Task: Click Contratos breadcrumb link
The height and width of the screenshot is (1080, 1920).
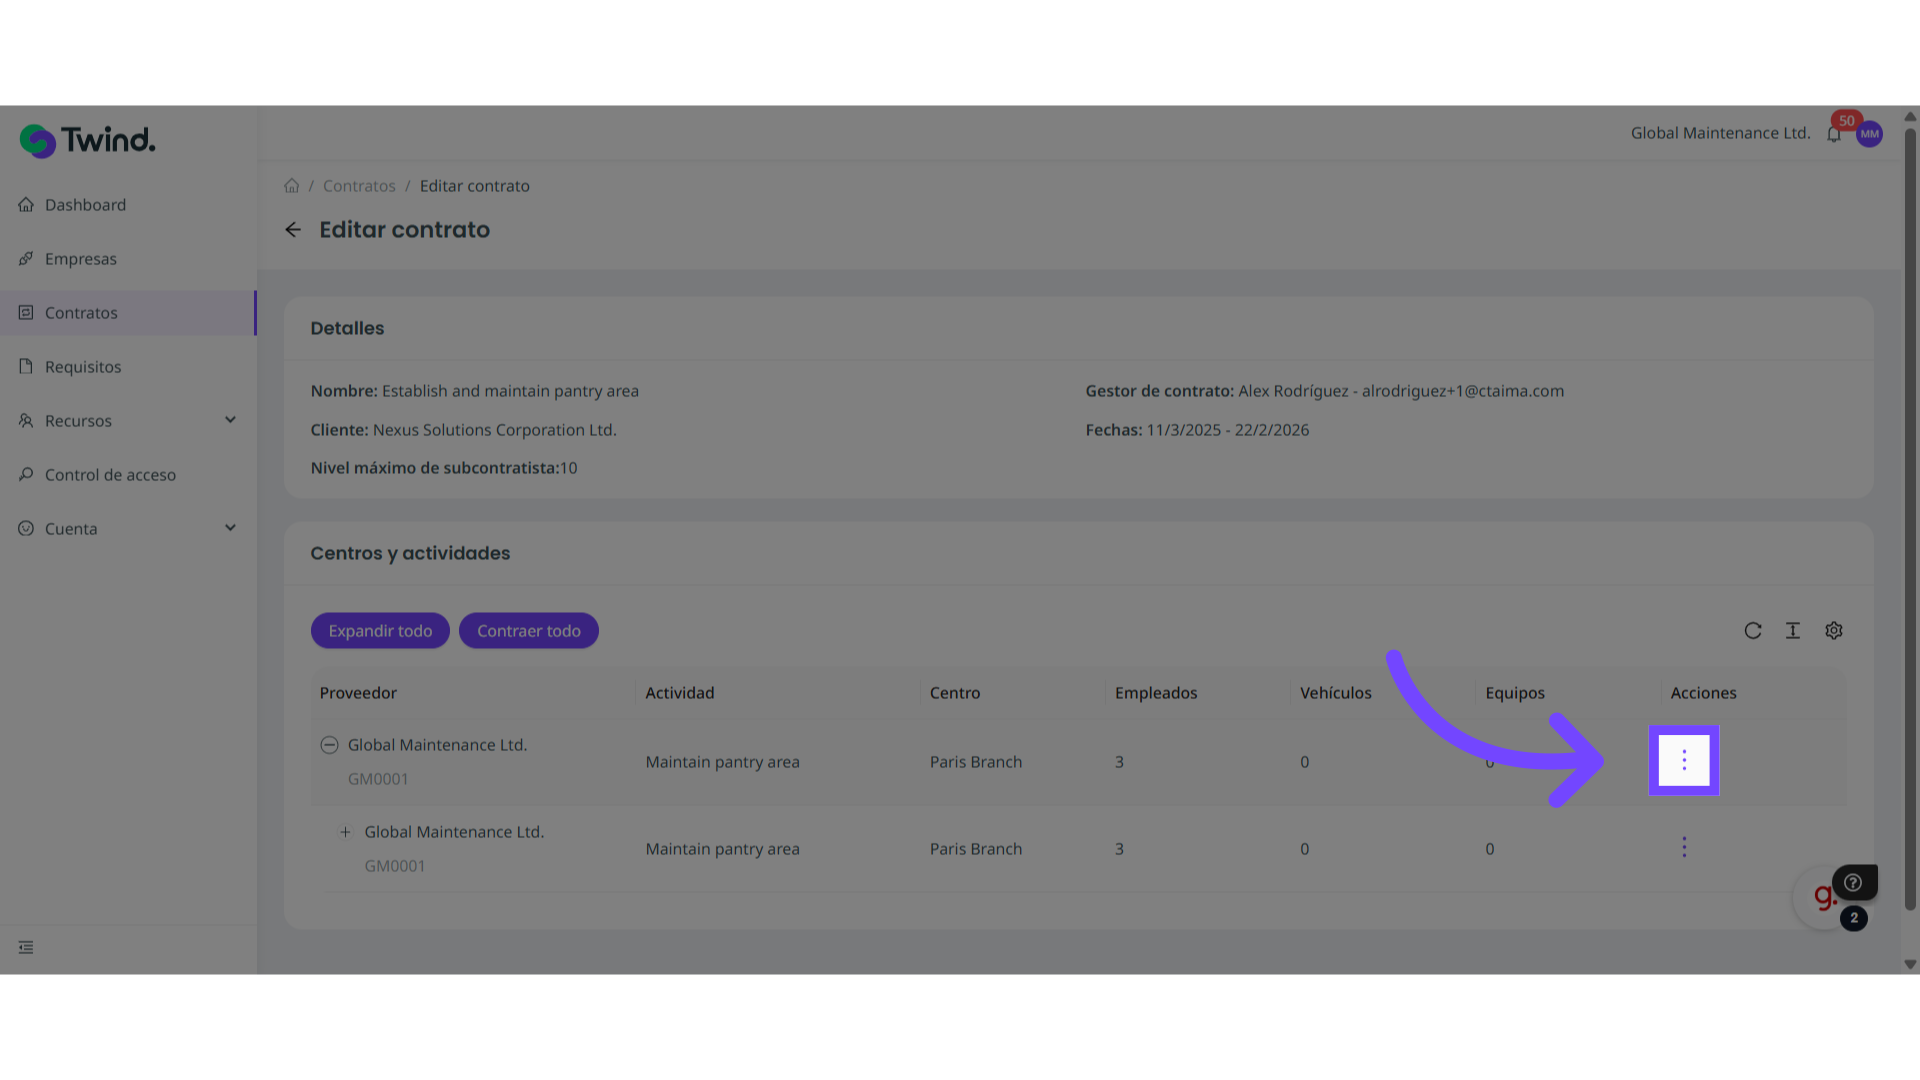Action: click(x=359, y=186)
